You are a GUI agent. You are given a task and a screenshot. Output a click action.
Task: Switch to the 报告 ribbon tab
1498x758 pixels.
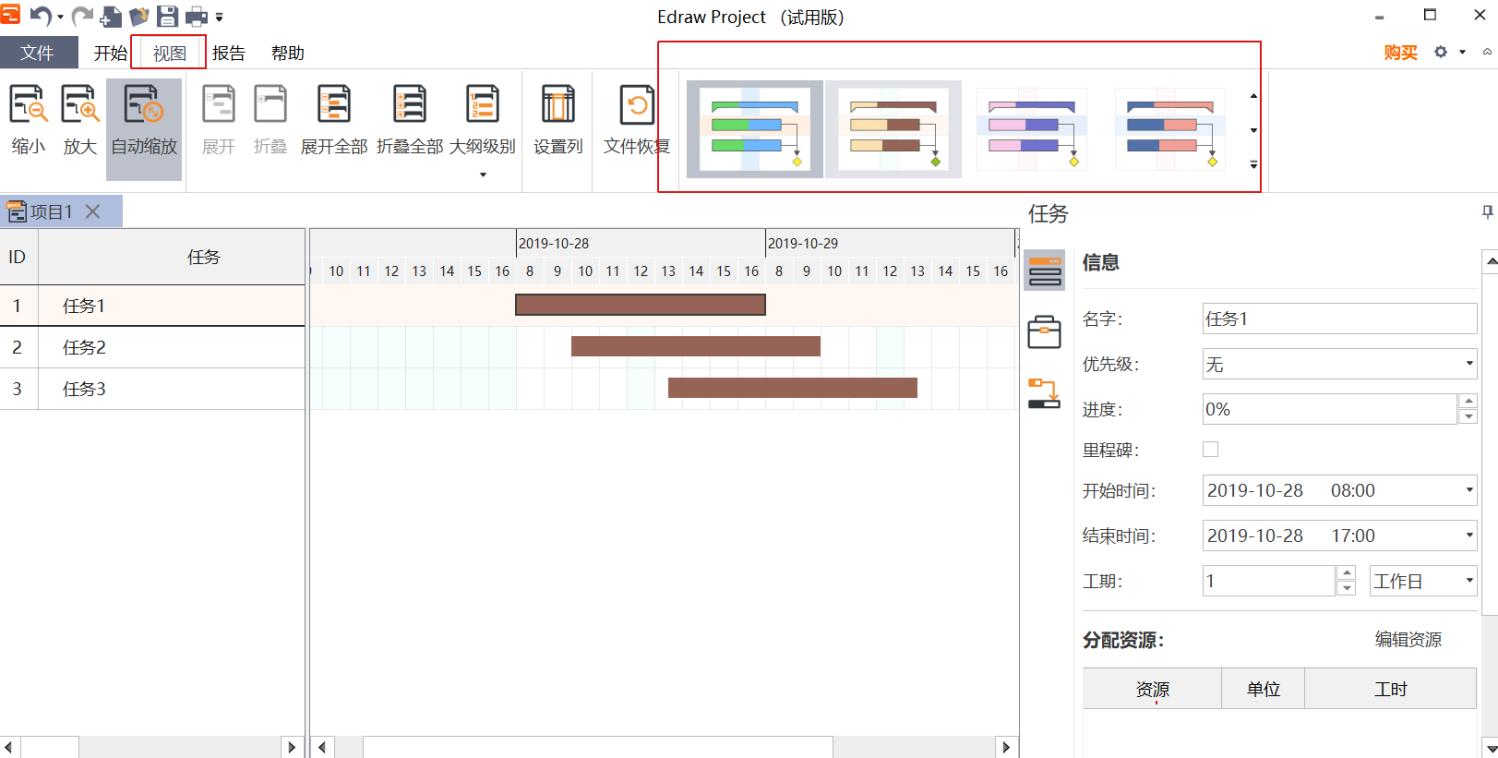(229, 53)
